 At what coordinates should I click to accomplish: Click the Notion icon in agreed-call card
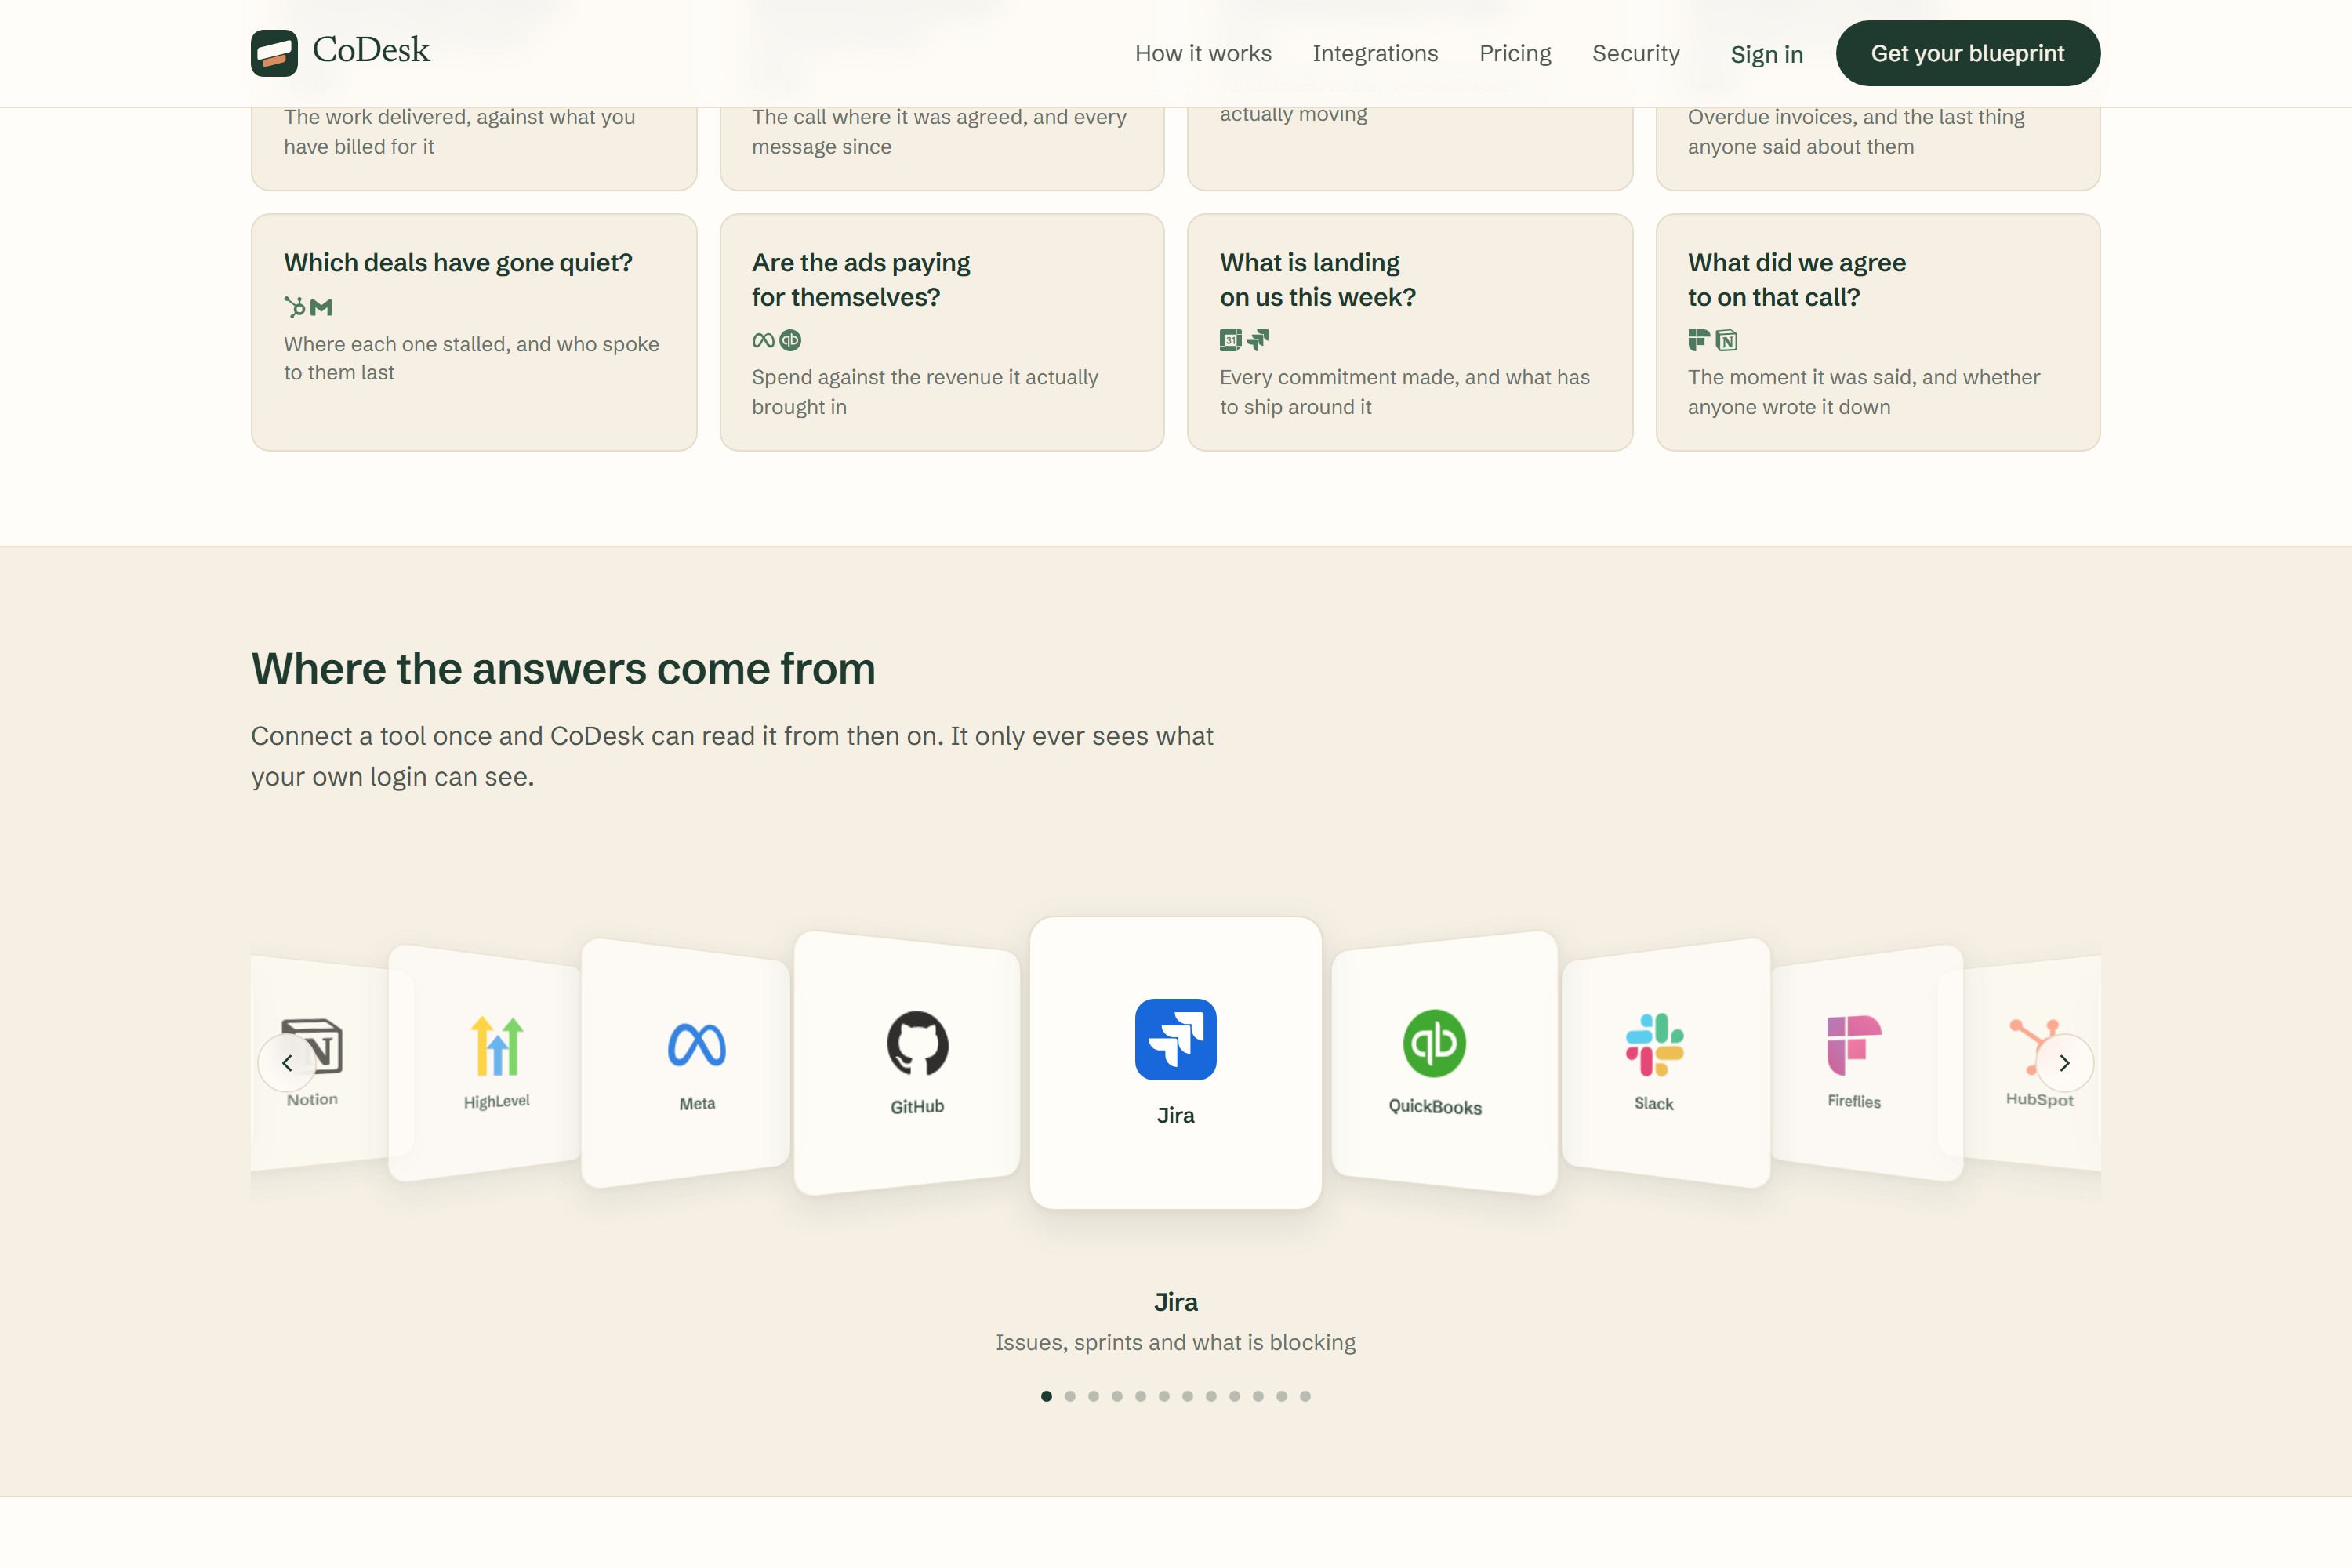coord(1726,340)
